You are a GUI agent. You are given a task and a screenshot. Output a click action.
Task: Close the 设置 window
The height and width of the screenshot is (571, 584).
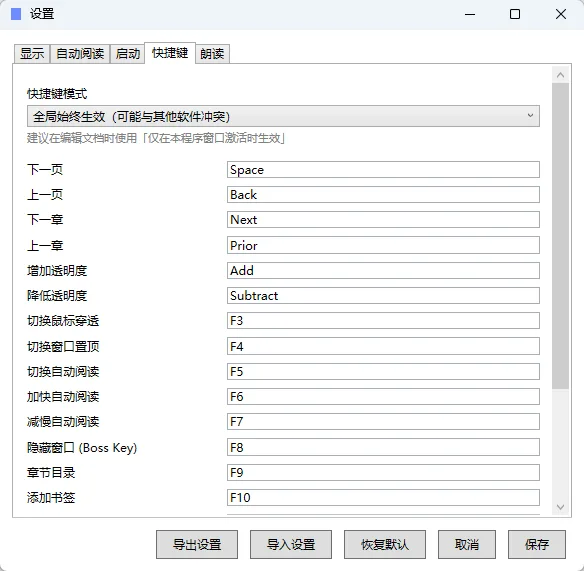(561, 15)
